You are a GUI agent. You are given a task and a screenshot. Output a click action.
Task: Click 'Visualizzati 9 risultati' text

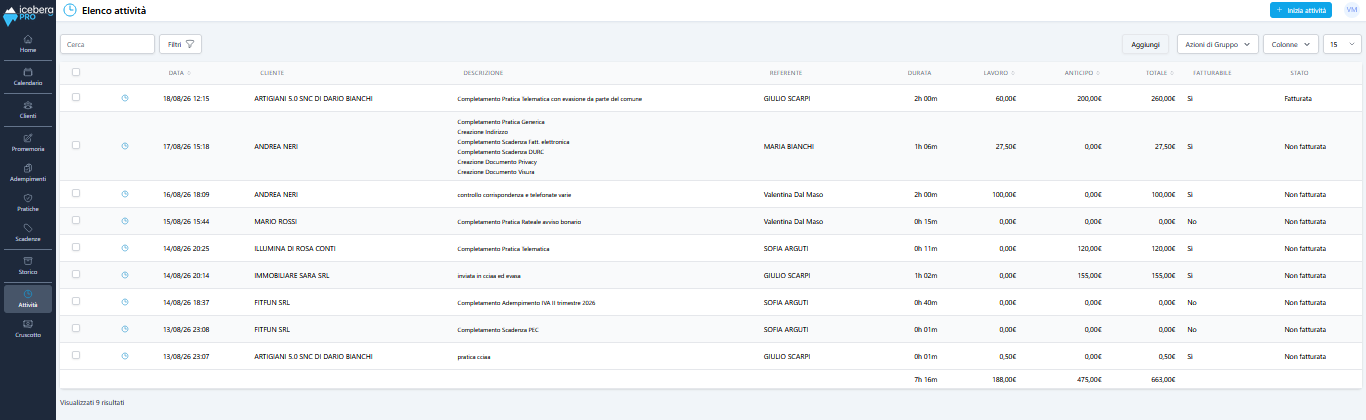(x=92, y=402)
